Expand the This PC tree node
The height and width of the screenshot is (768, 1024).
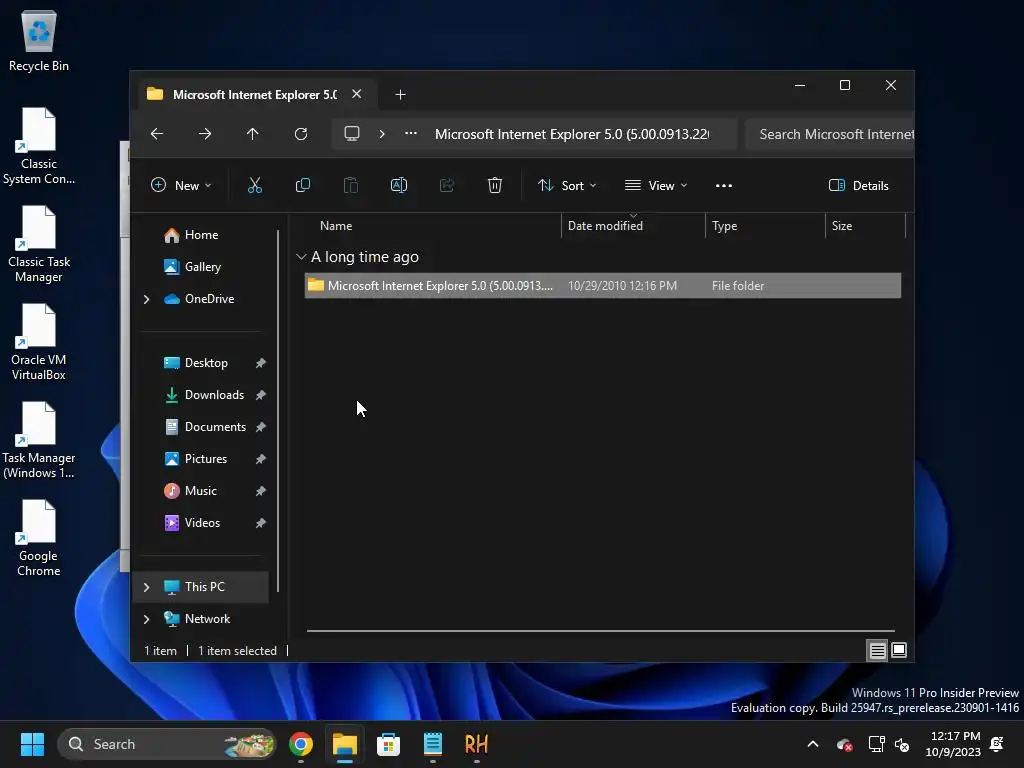(146, 587)
